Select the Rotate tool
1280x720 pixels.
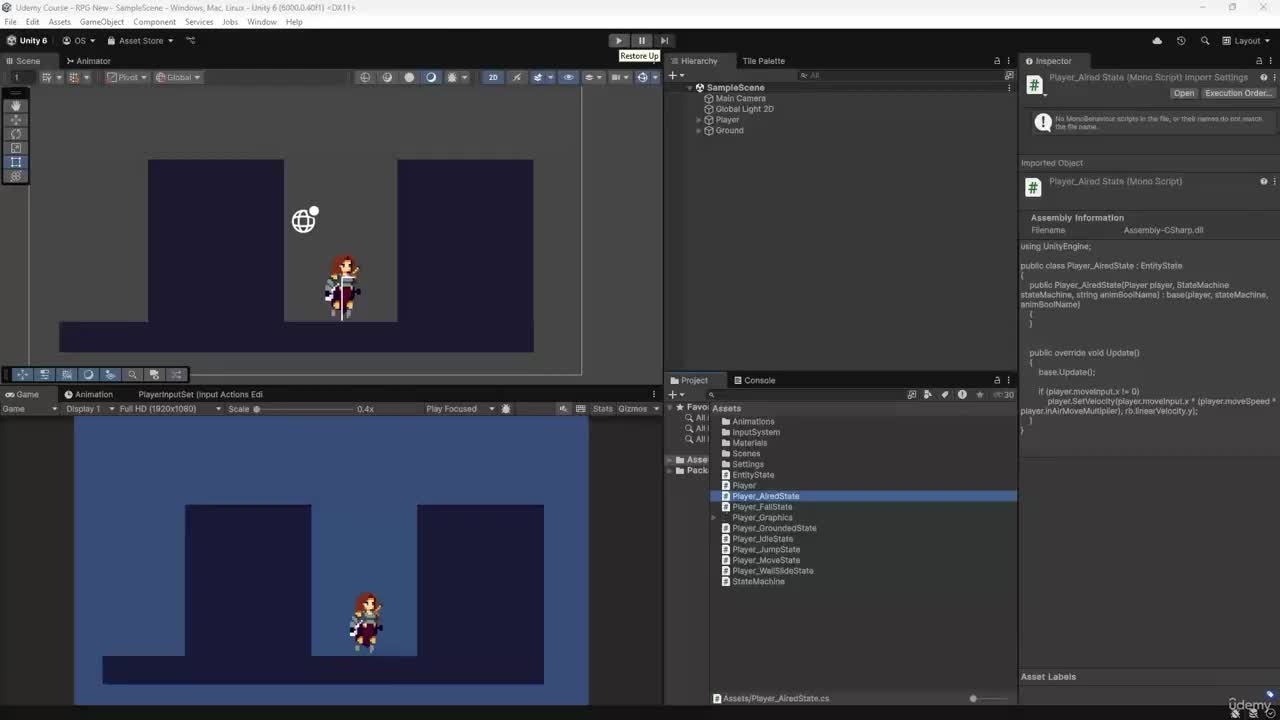coord(15,133)
